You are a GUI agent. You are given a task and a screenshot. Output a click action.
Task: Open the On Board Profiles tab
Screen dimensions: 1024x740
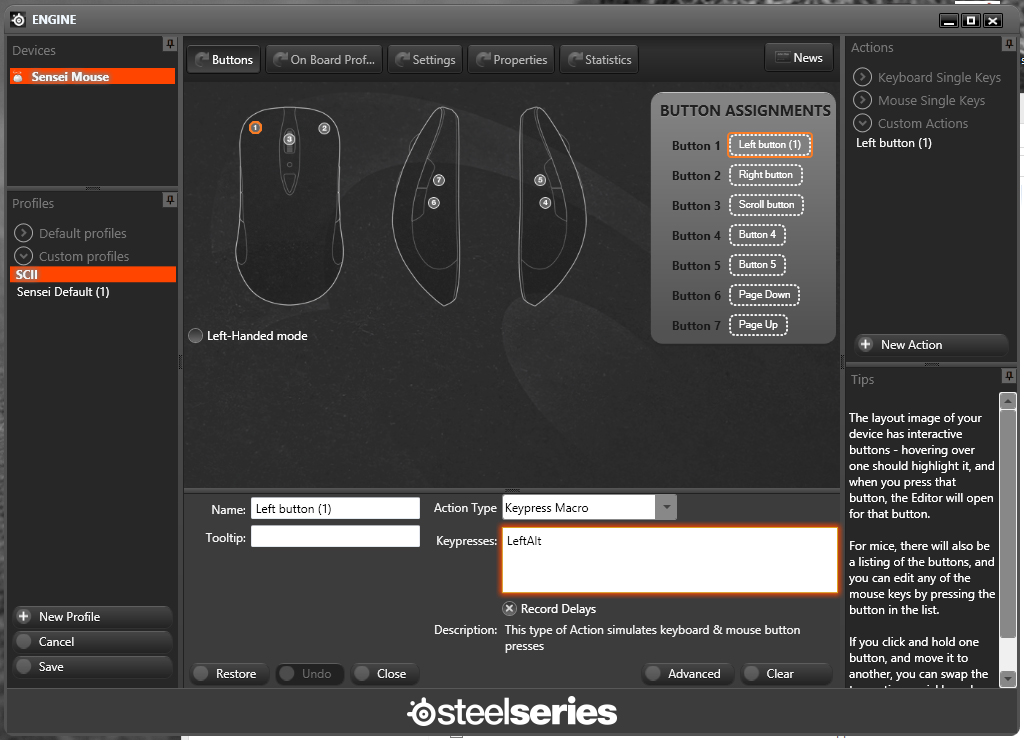[x=324, y=59]
